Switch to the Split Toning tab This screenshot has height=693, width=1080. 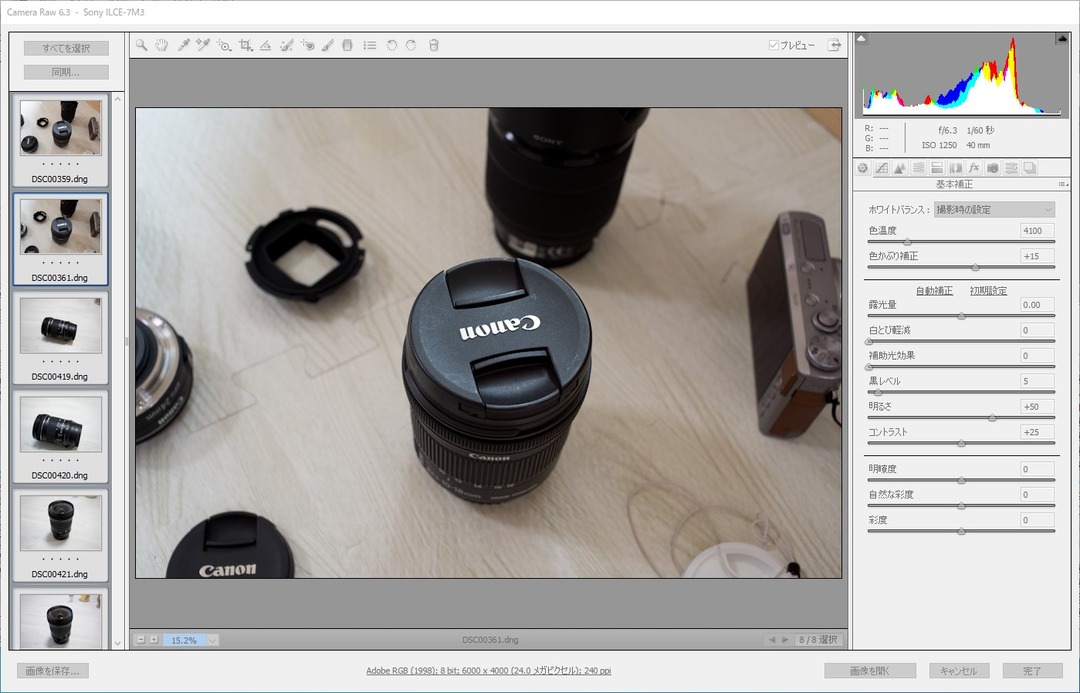pos(937,167)
